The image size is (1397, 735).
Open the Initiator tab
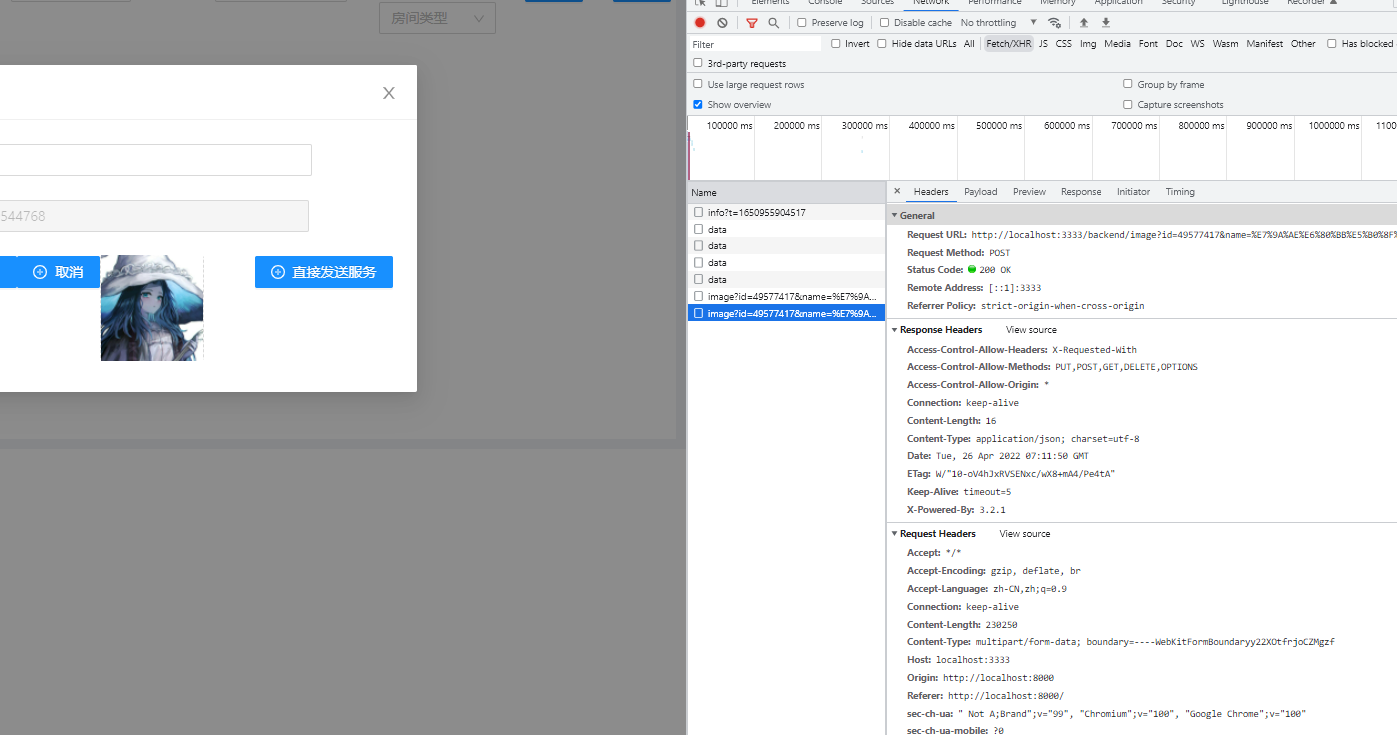pyautogui.click(x=1133, y=192)
